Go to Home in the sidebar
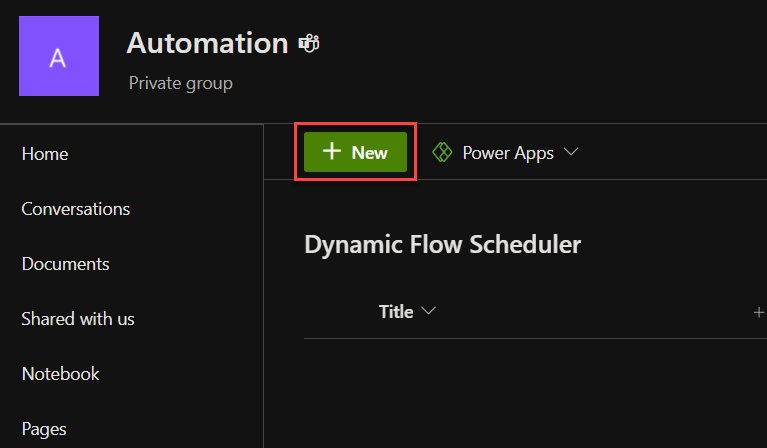This screenshot has width=767, height=448. 45,154
